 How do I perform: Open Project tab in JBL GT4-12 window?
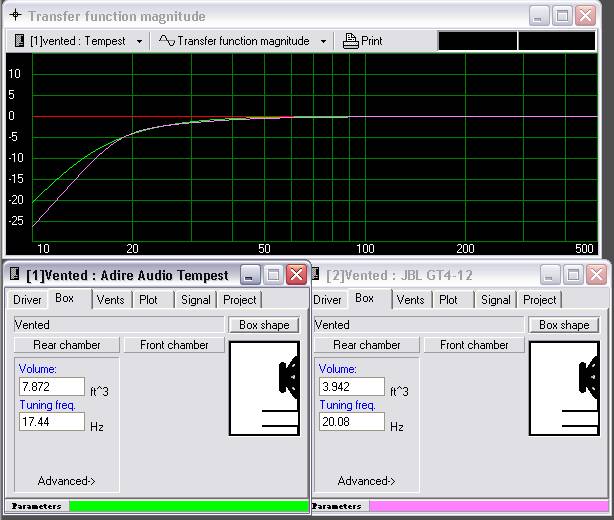539,300
